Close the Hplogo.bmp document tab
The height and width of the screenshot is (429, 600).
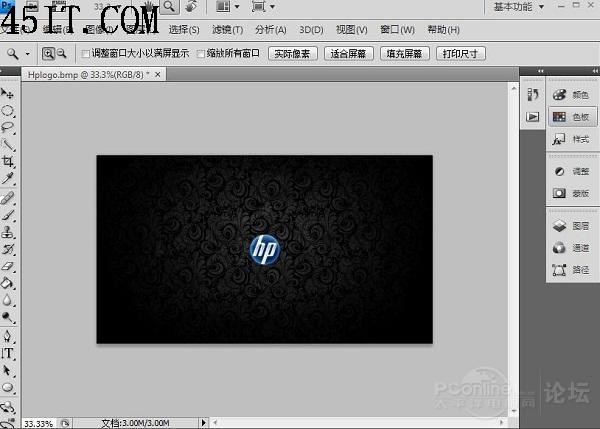click(x=158, y=75)
